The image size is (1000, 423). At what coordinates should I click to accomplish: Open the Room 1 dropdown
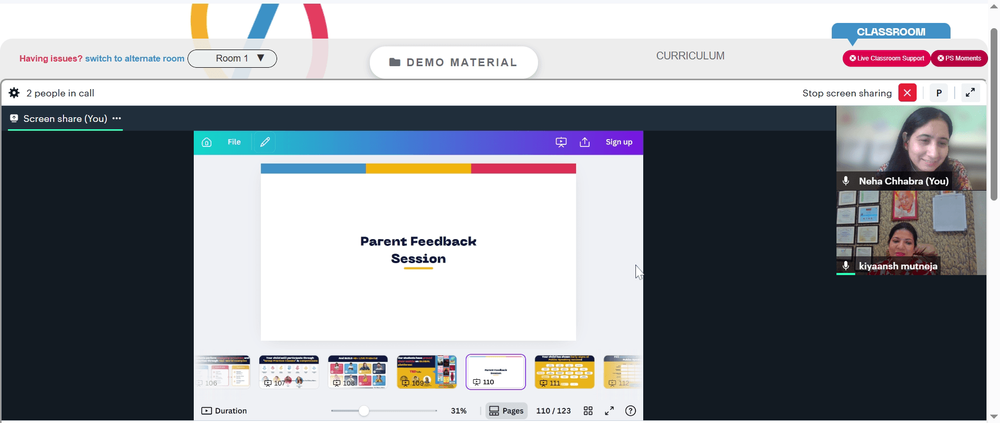coord(232,59)
